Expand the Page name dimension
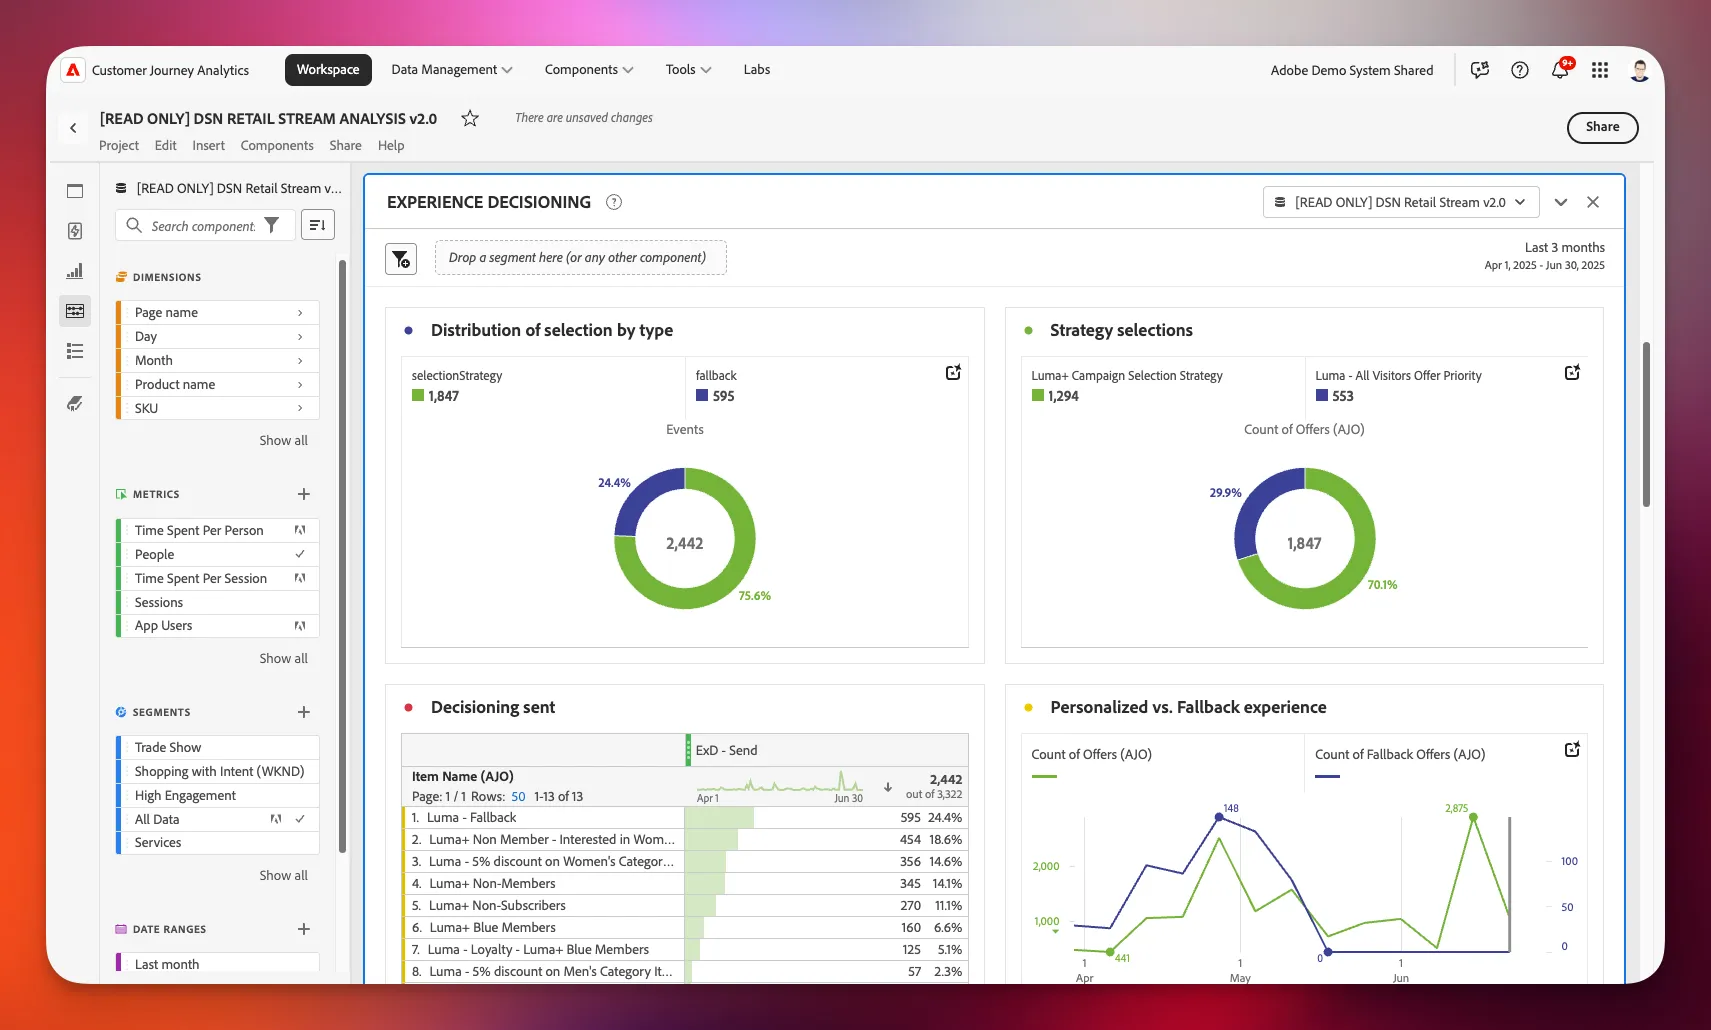 point(218,313)
